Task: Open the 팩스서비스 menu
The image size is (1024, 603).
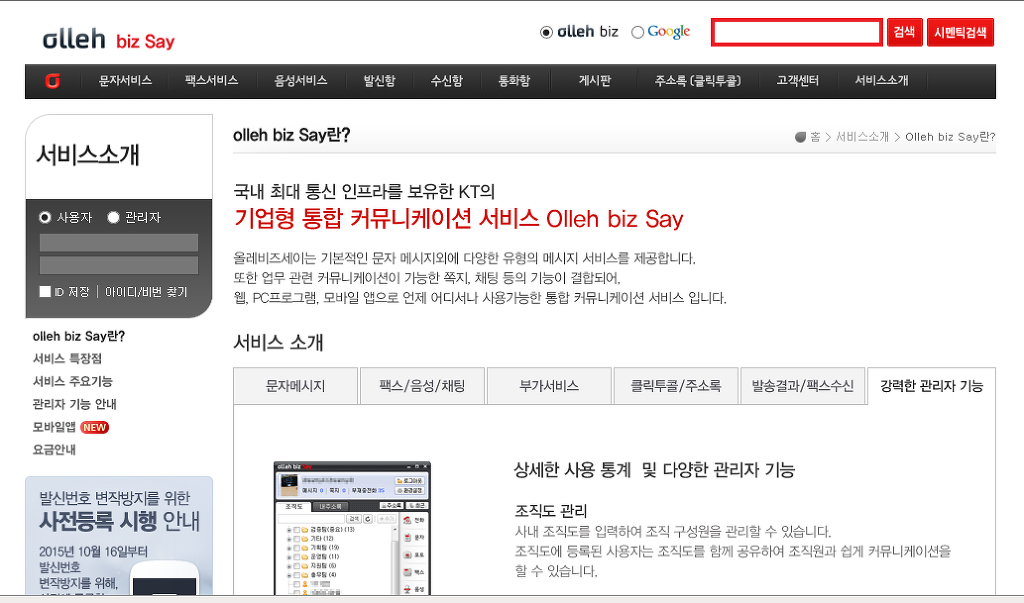Action: (x=211, y=80)
